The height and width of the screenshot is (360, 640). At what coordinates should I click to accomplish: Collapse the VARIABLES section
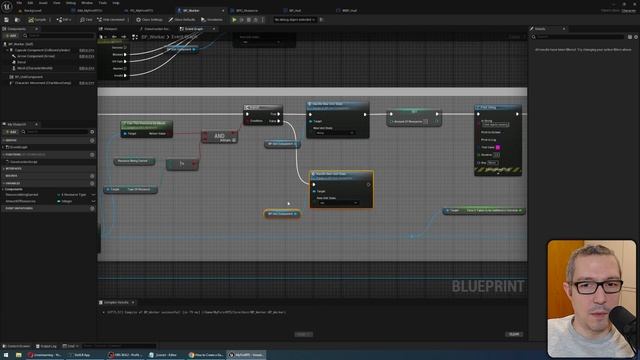(x=4, y=183)
